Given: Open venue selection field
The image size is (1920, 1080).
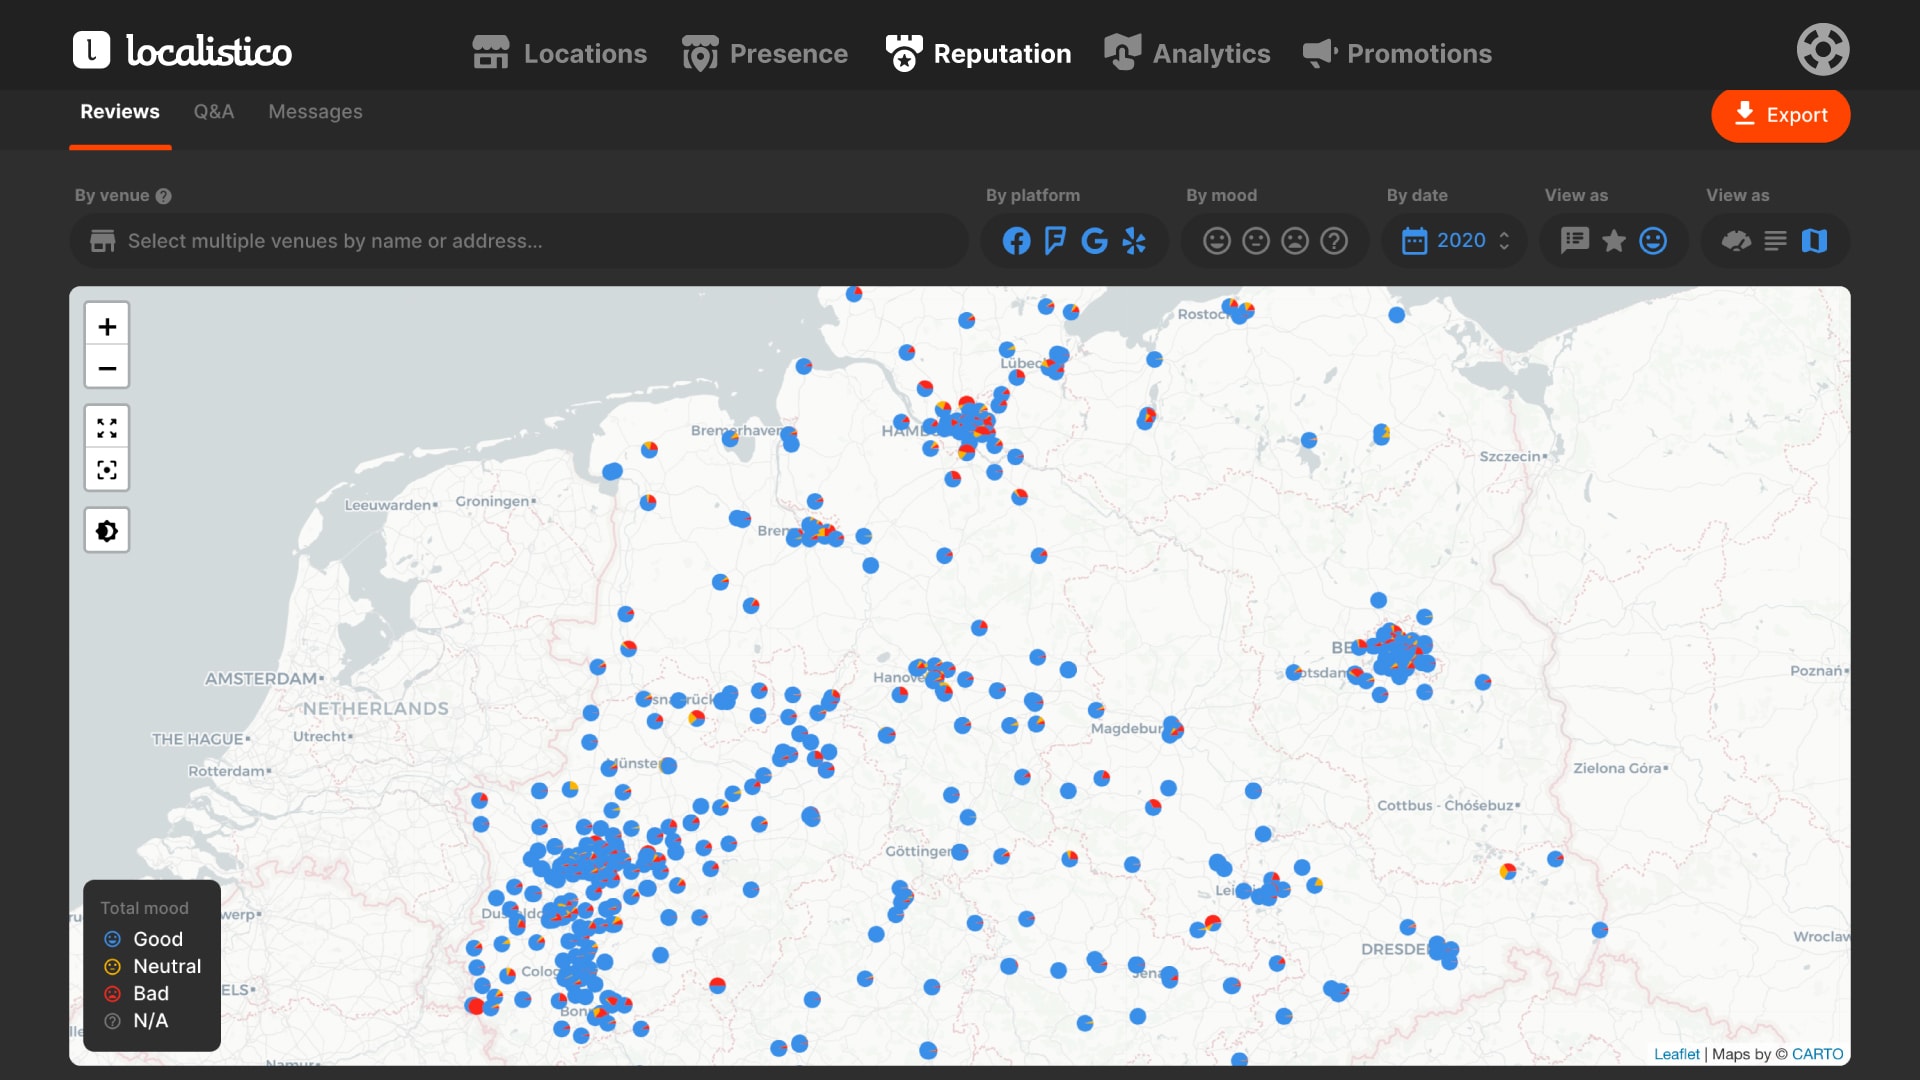Looking at the screenshot, I should pyautogui.click(x=520, y=241).
